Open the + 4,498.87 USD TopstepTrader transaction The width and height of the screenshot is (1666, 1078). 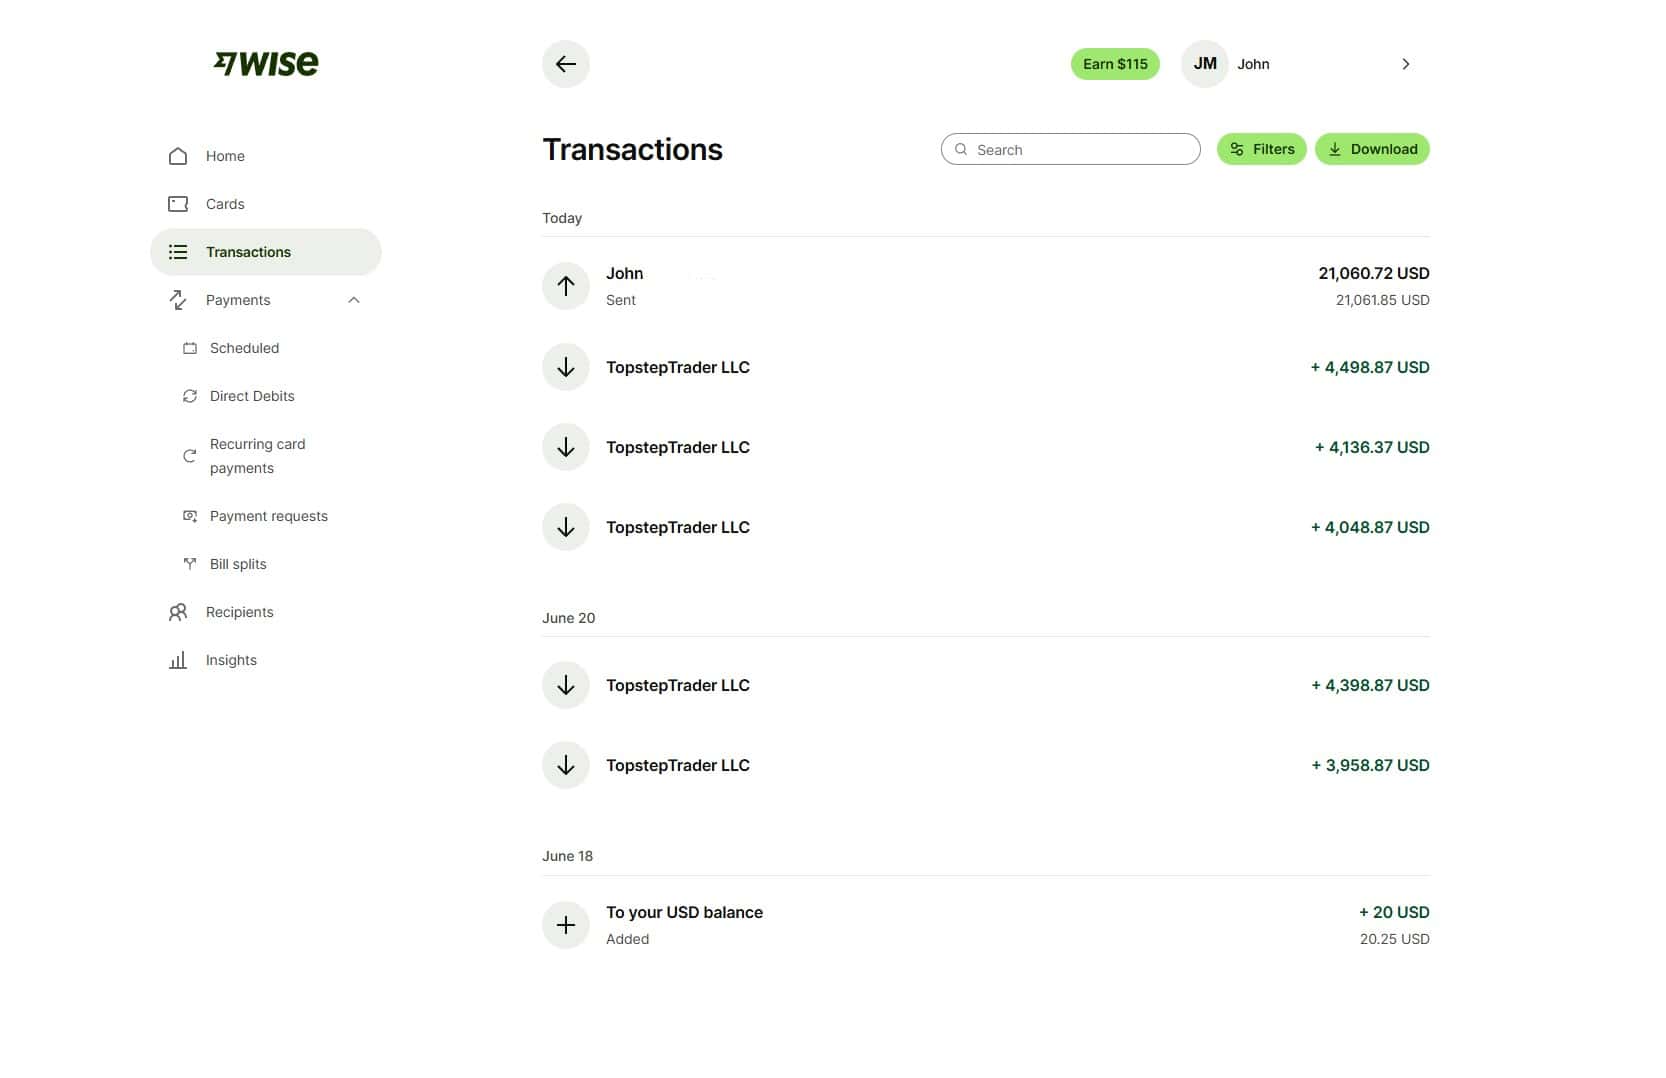[986, 367]
